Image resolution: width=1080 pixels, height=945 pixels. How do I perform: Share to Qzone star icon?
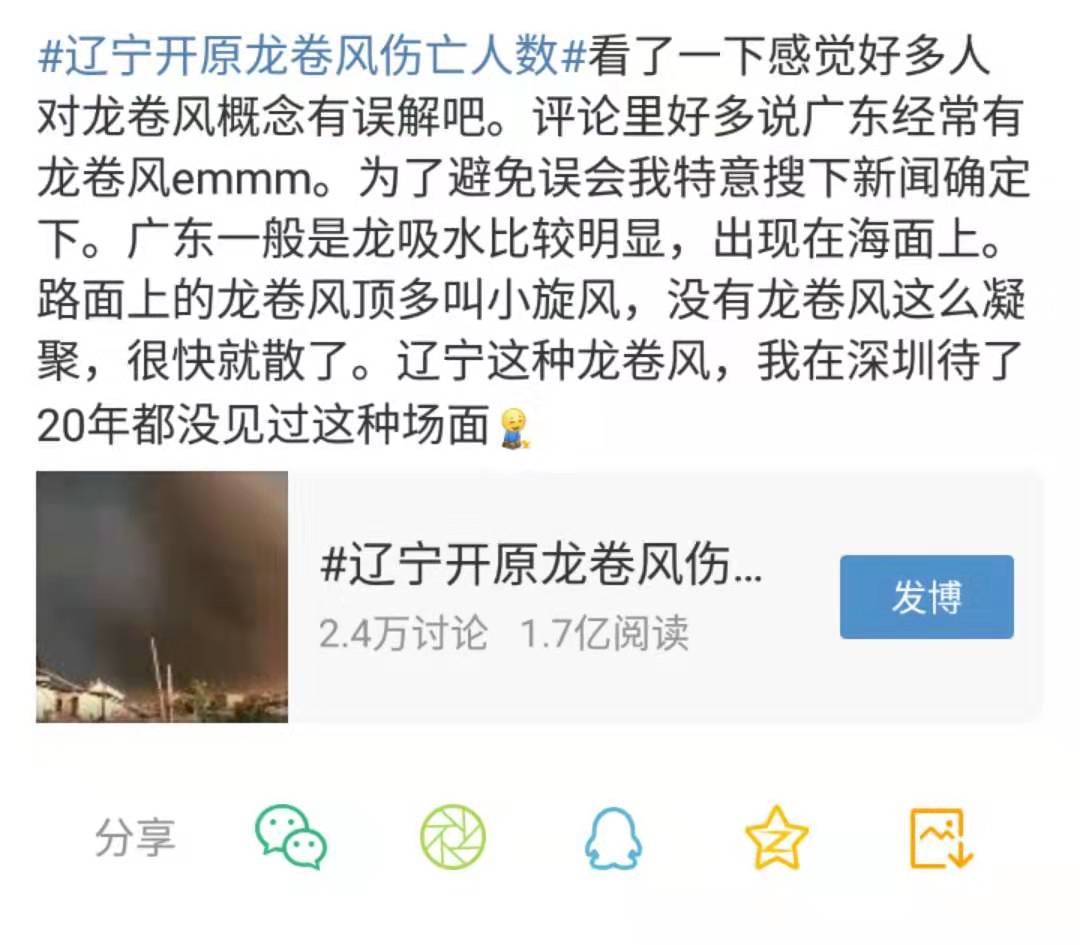(776, 837)
